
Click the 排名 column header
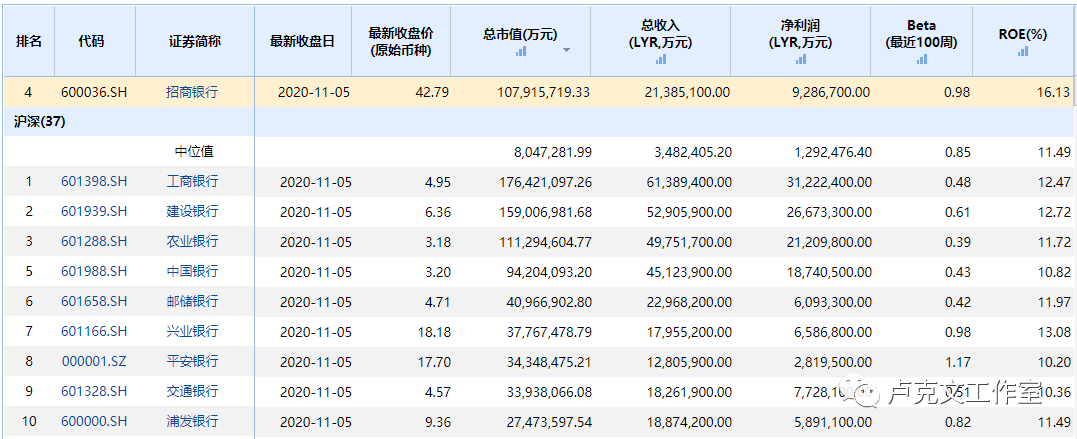tap(29, 41)
